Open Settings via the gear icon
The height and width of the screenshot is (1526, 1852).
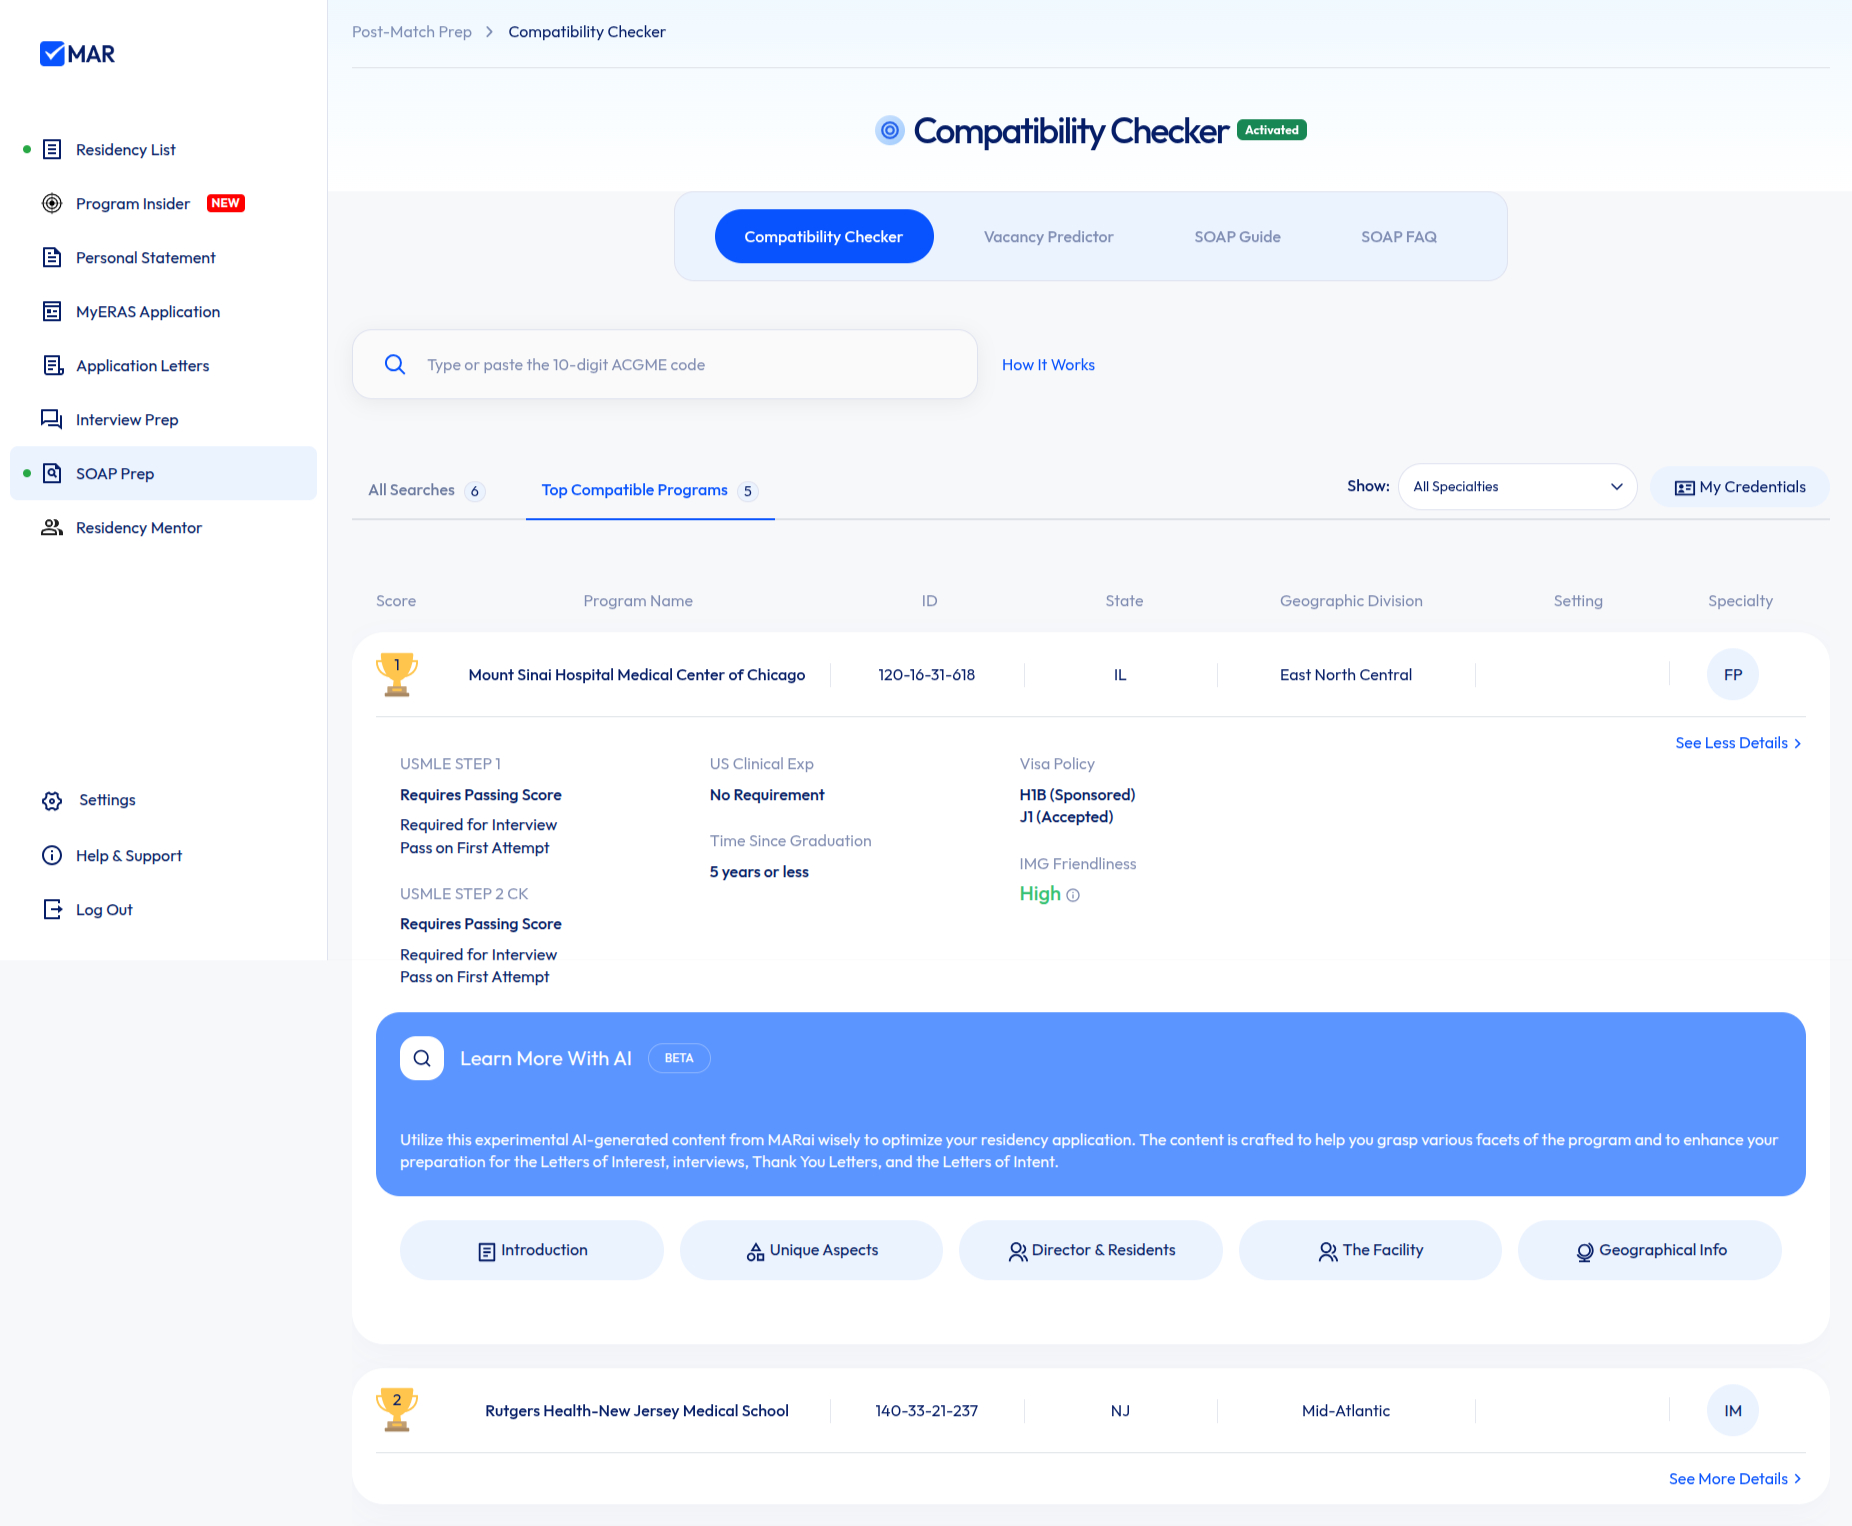click(52, 800)
